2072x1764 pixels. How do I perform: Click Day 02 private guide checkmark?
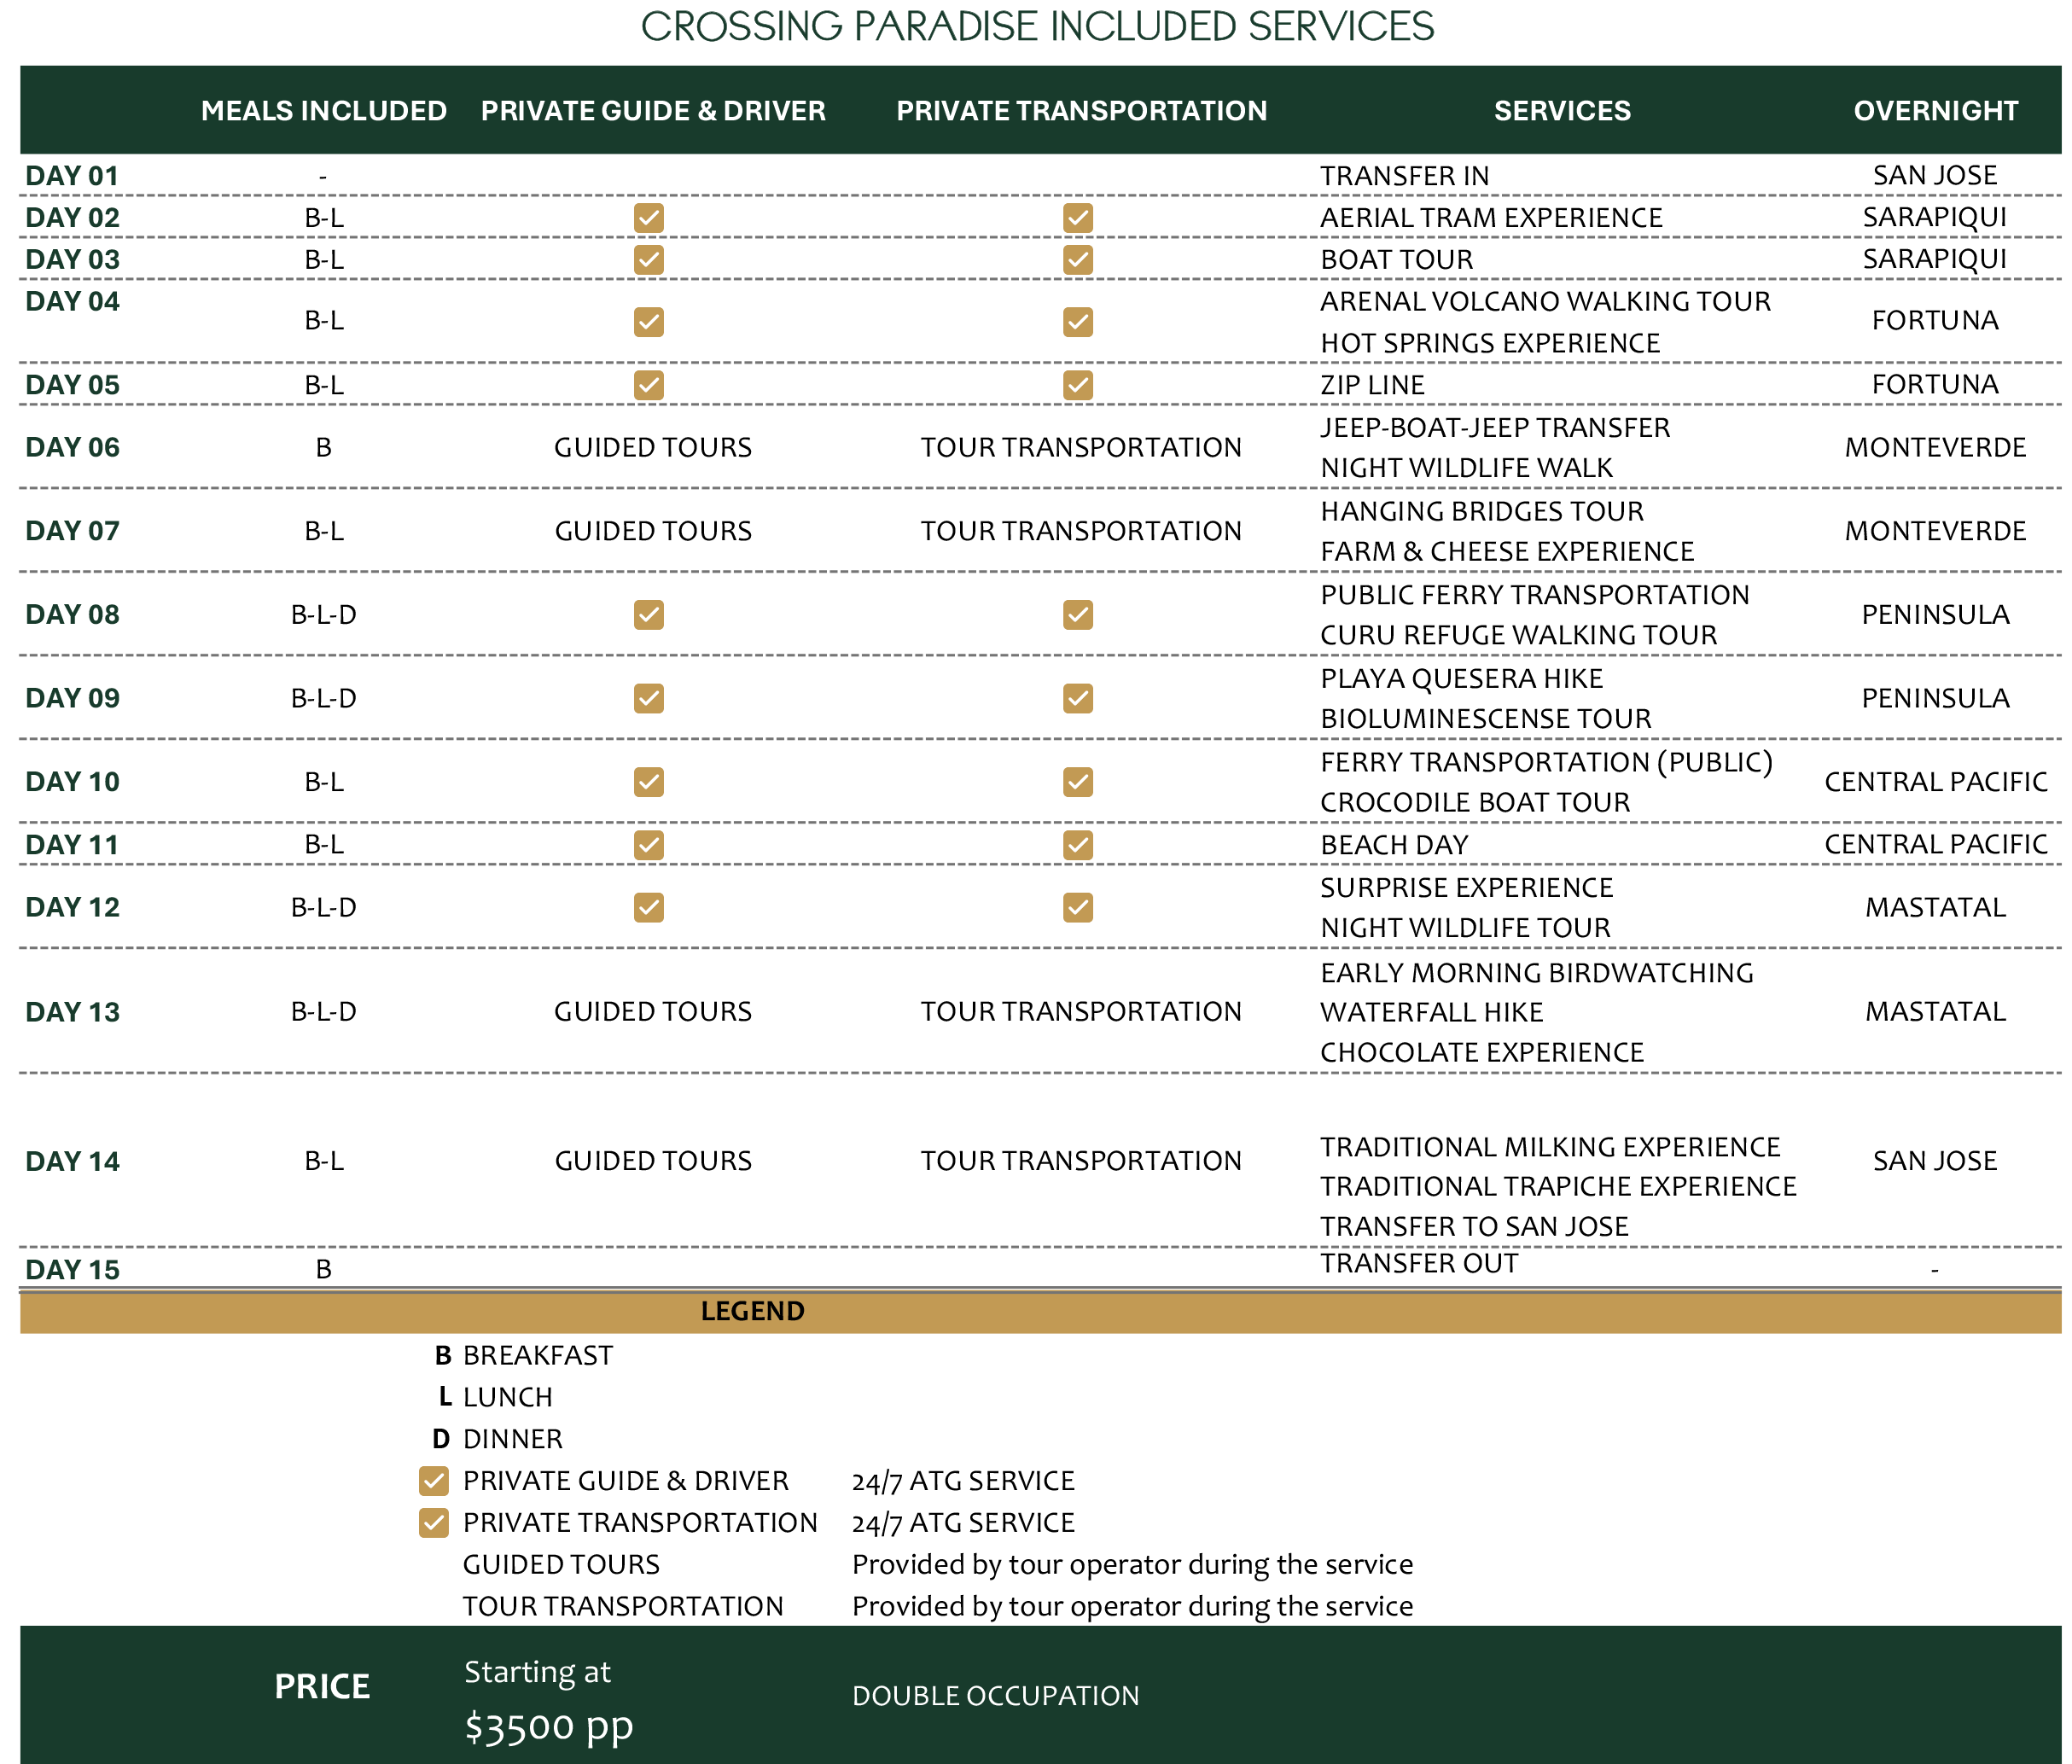pyautogui.click(x=649, y=218)
